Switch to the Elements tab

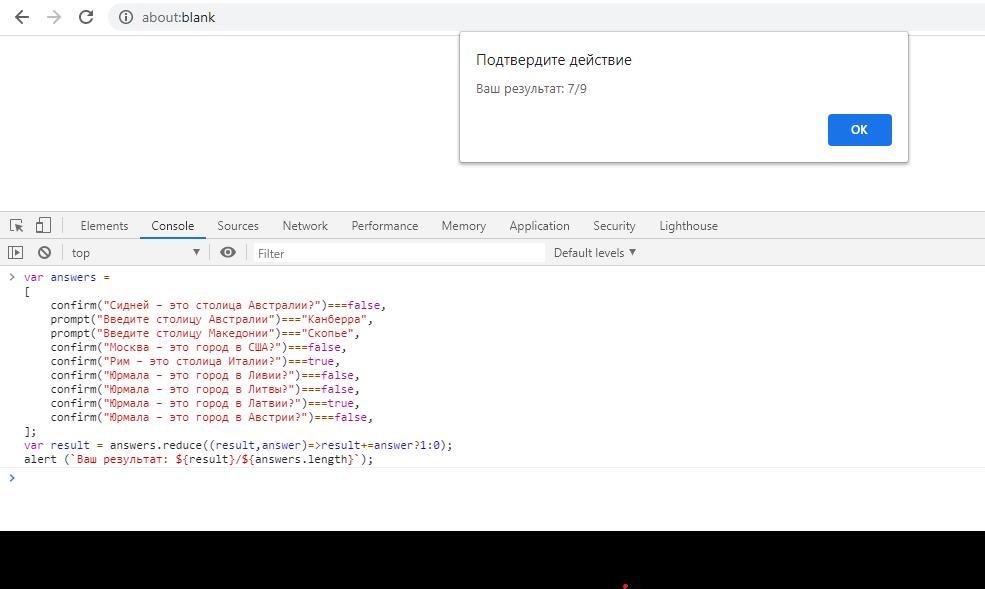click(x=104, y=226)
